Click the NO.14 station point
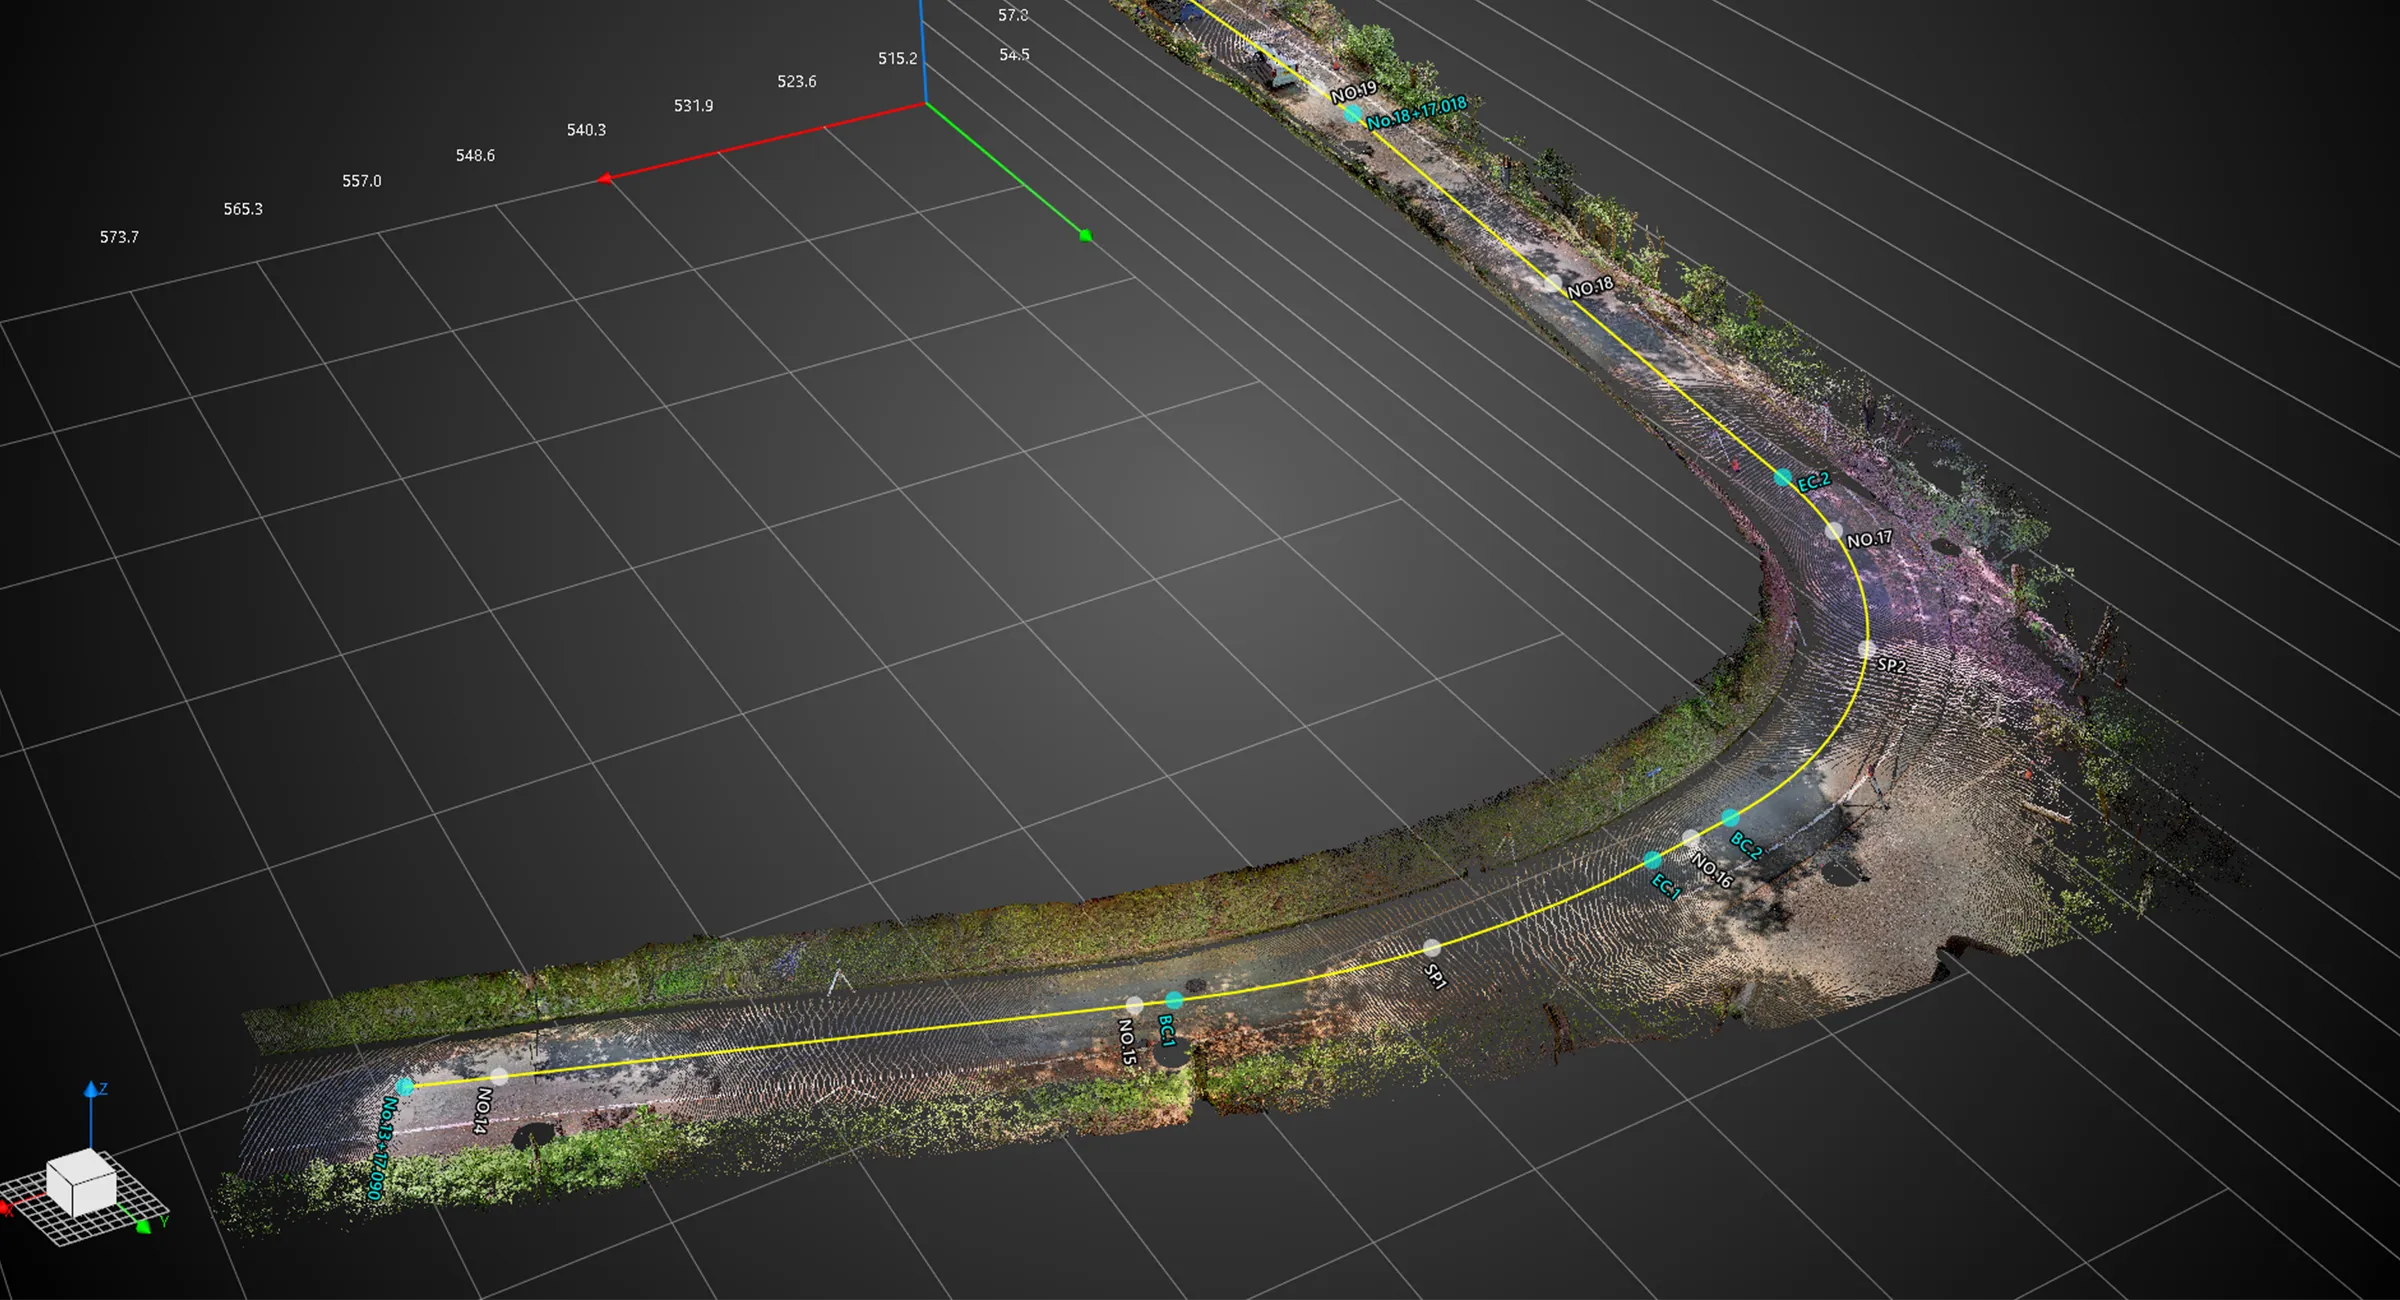Screen dimensions: 2400x1300 point(500,1076)
